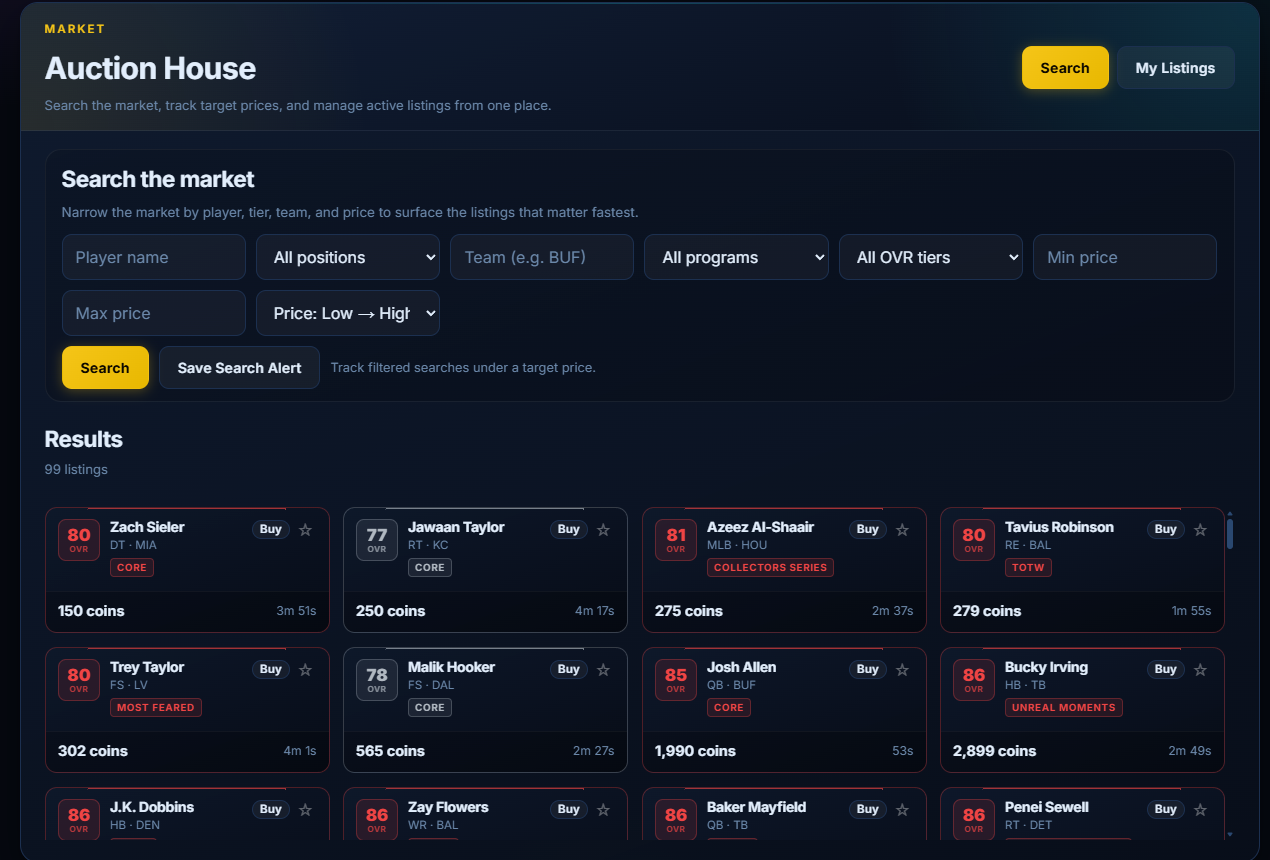Toggle star on Zay Flowers card
Screen dimensions: 1270x860
[603, 810]
